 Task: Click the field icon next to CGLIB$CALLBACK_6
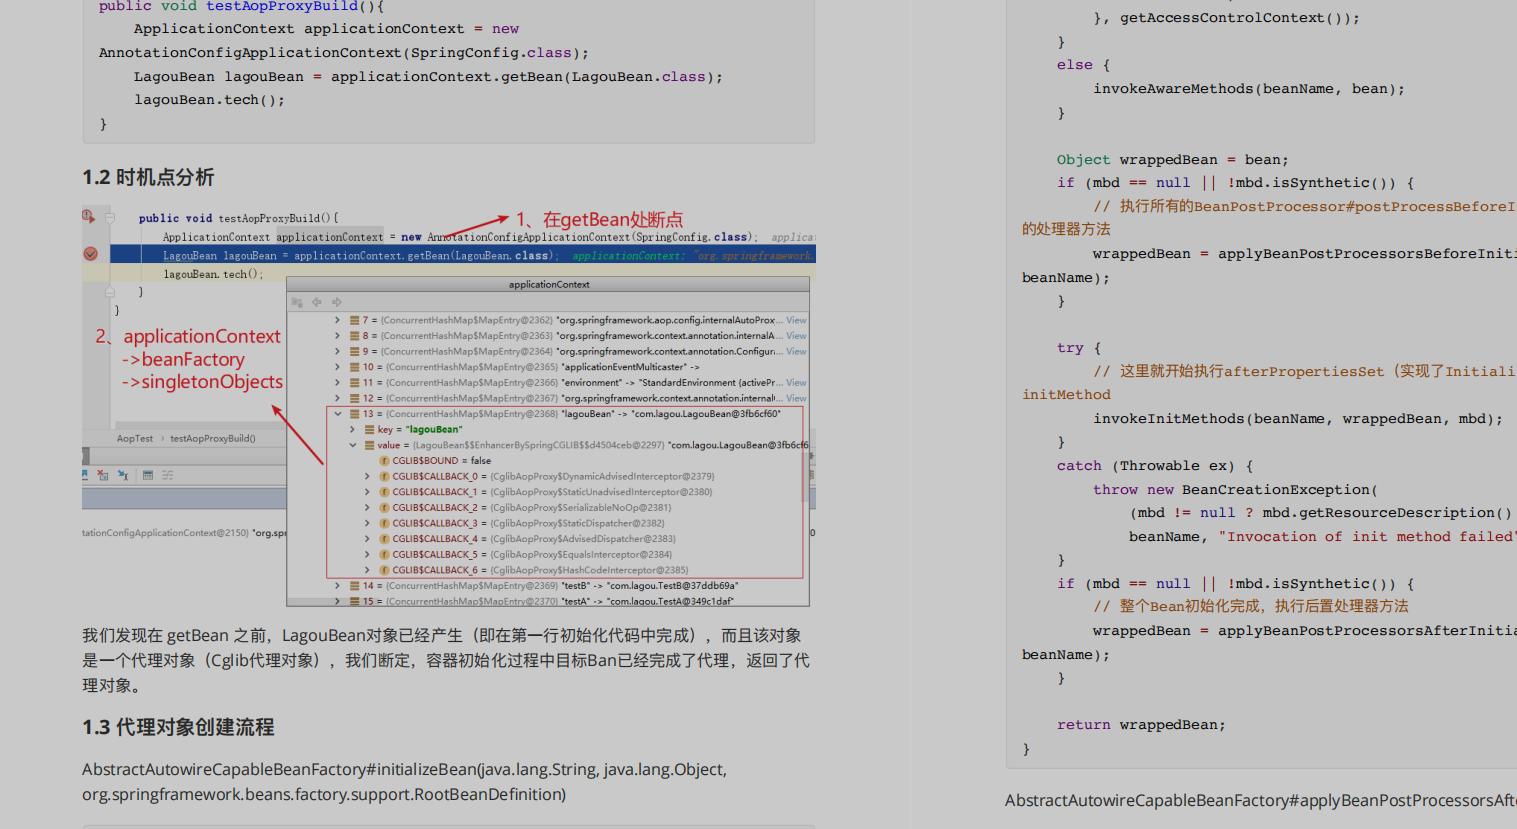coord(384,570)
